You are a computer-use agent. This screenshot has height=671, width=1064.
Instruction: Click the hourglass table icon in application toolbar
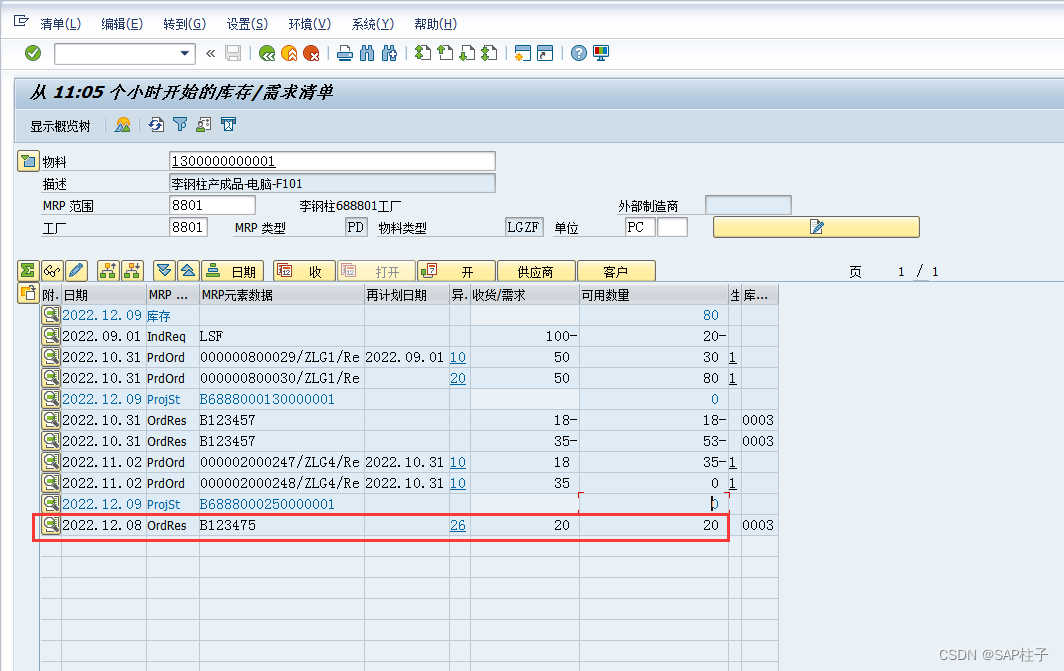[x=229, y=125]
